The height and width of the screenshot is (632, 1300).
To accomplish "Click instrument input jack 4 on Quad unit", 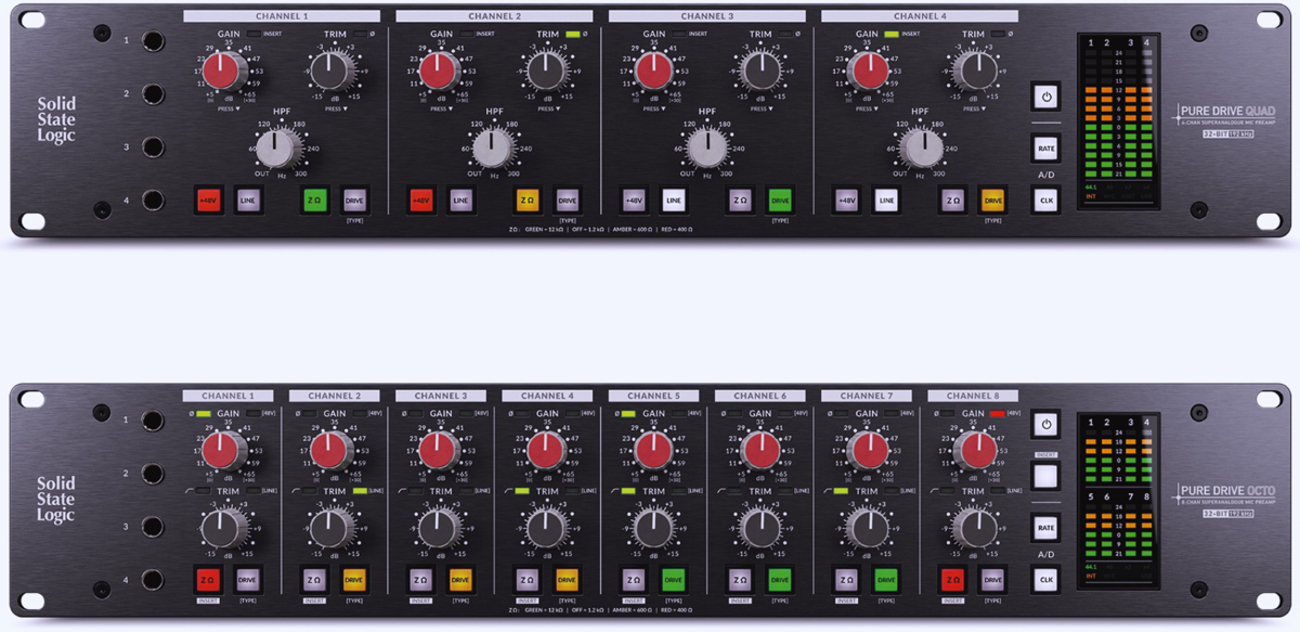I will [x=153, y=201].
